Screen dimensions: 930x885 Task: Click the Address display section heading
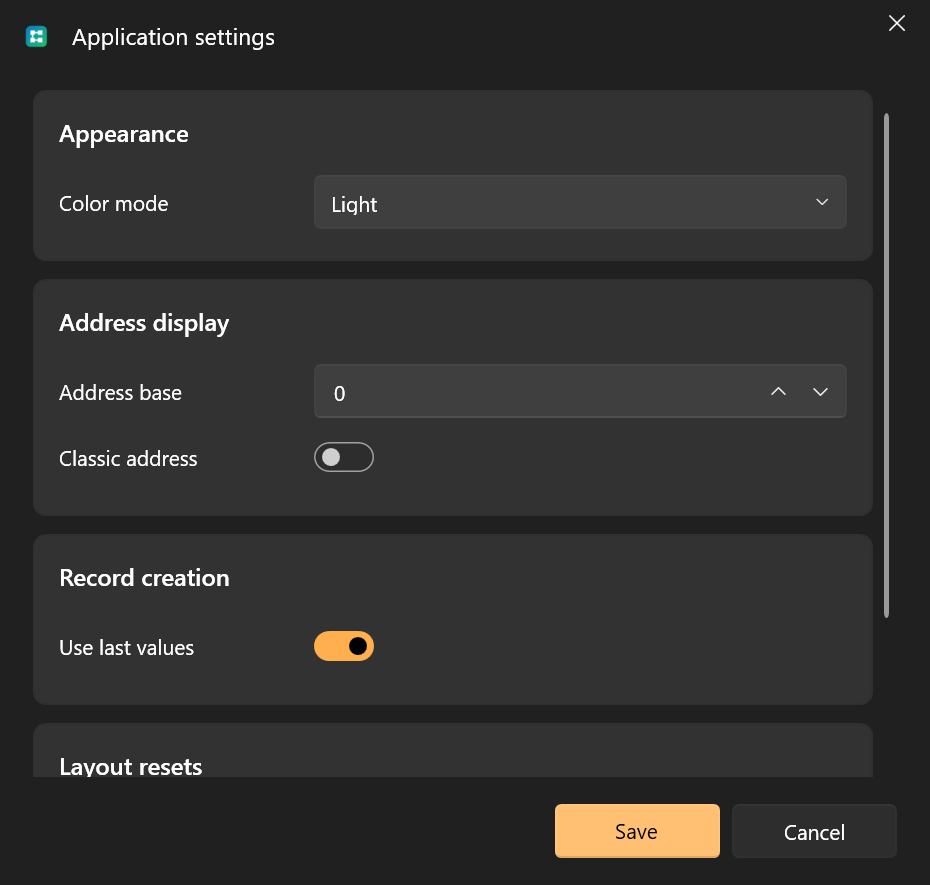[x=144, y=323]
